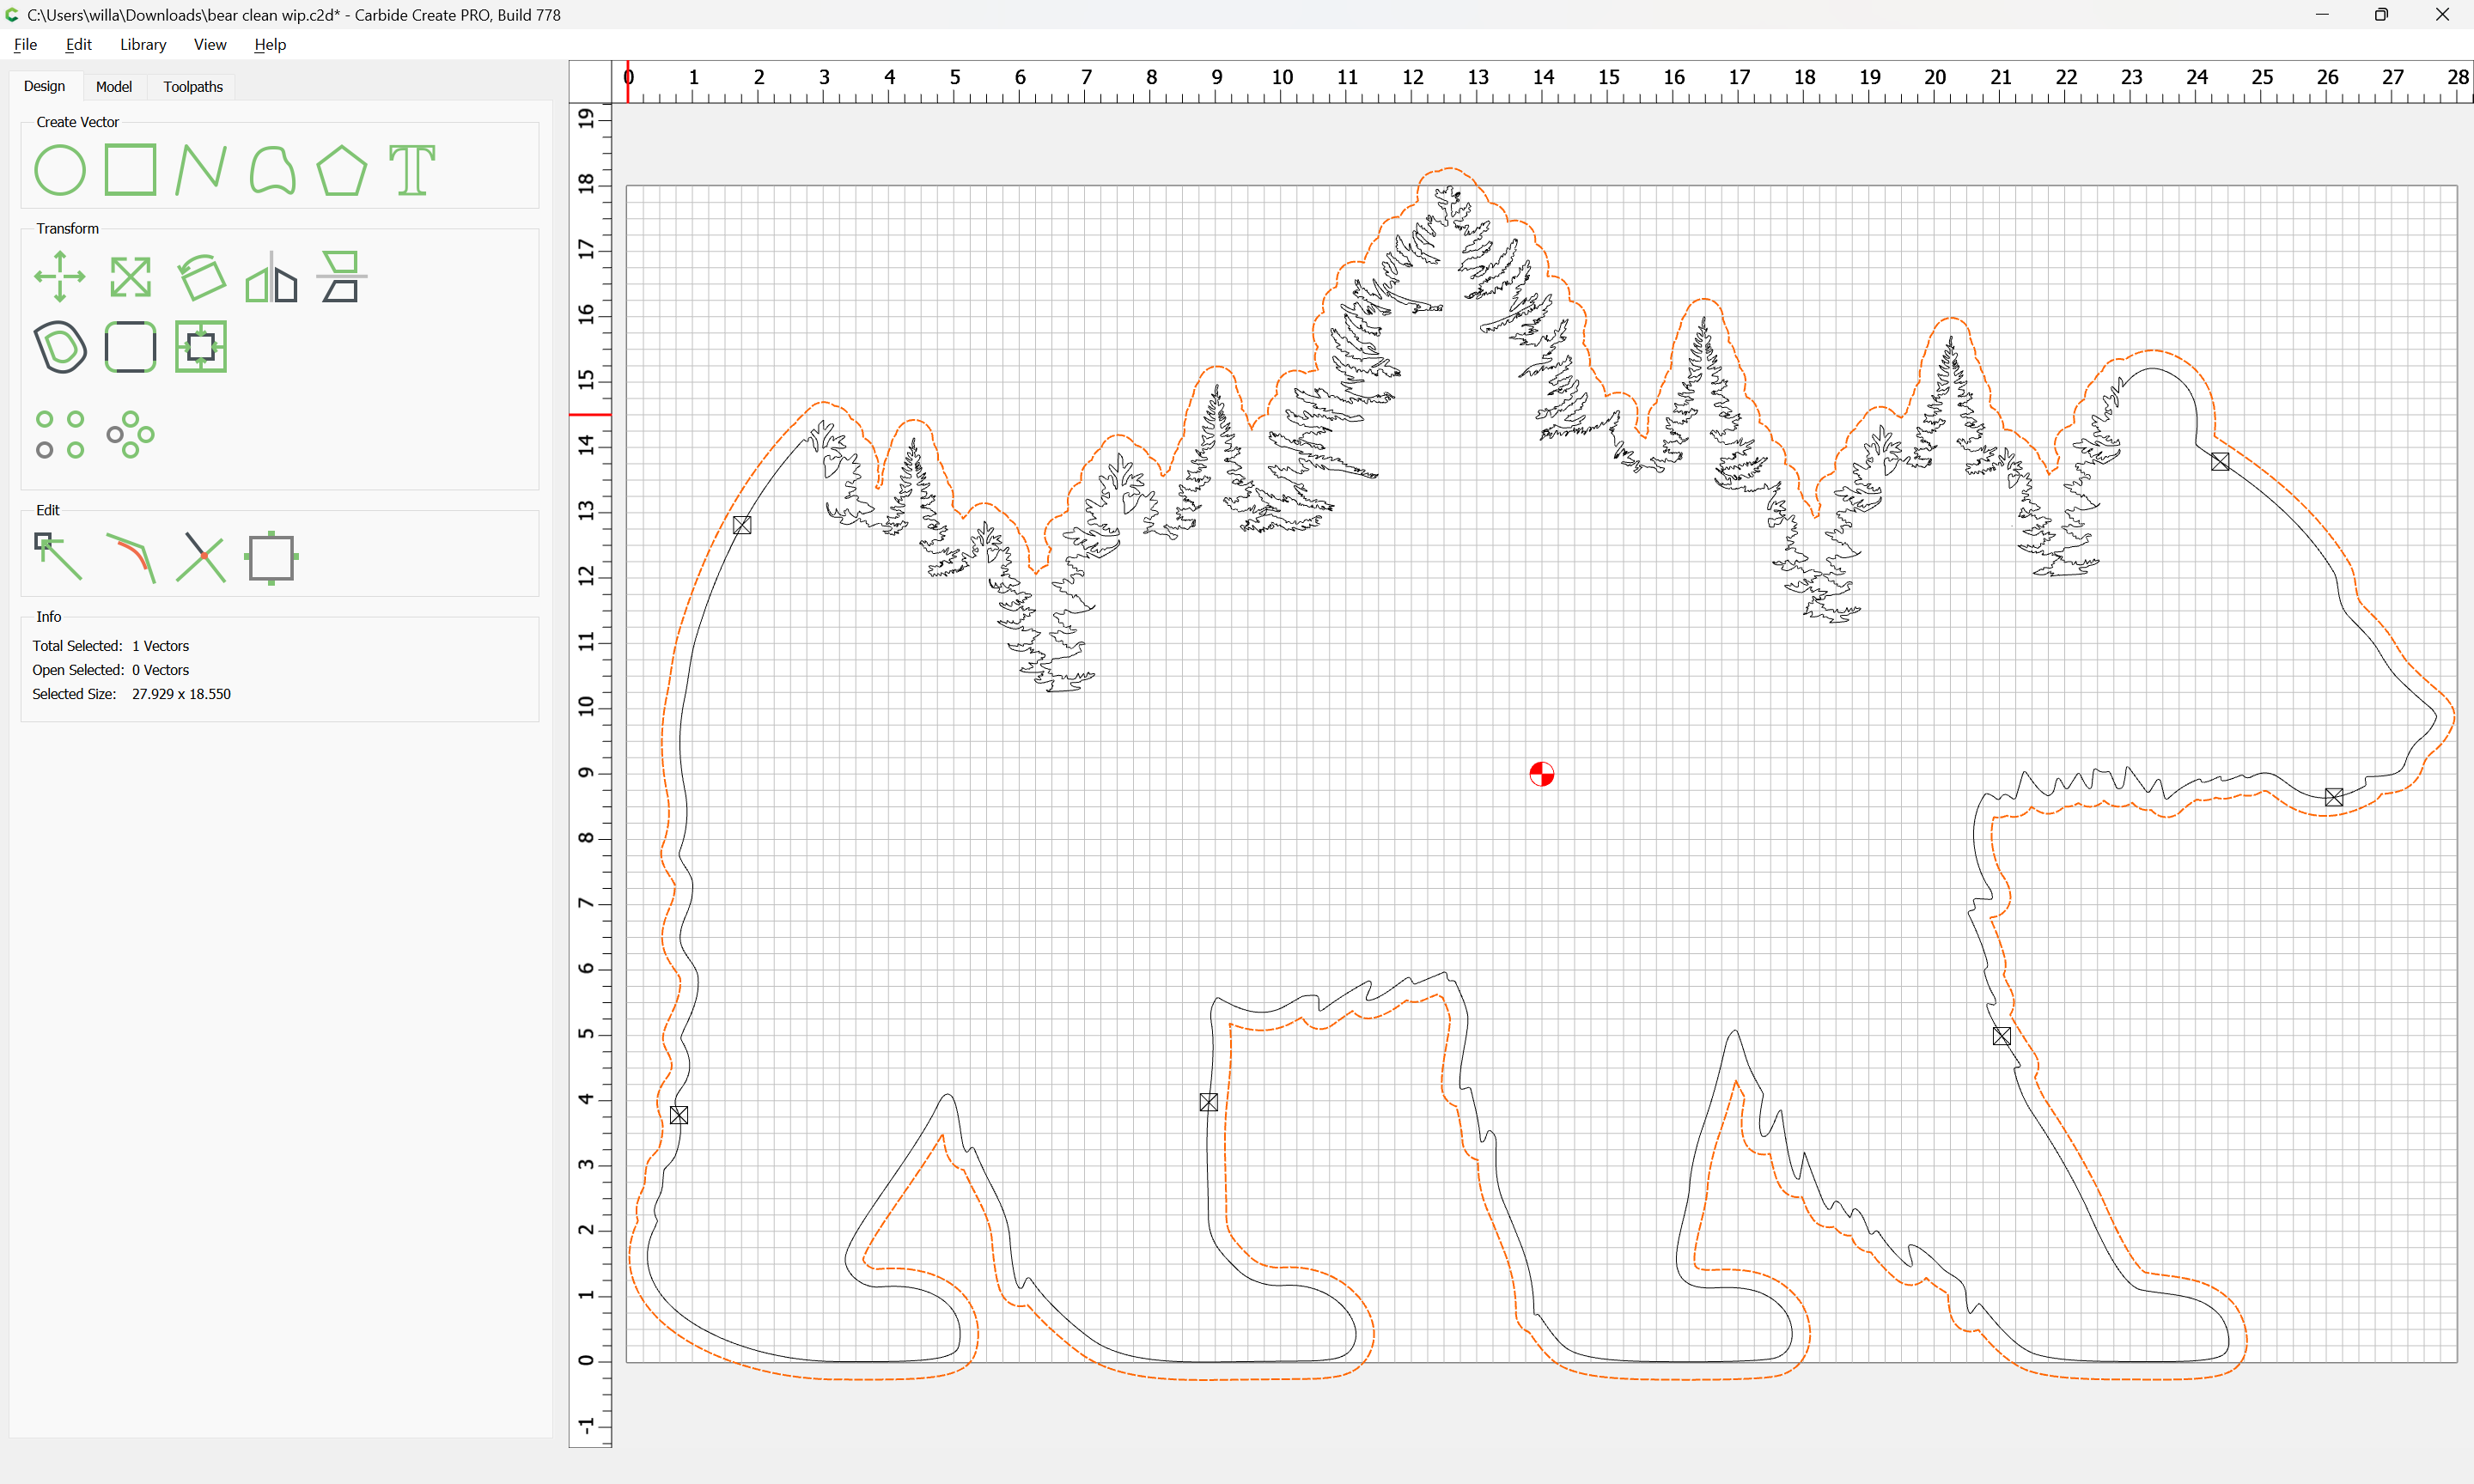This screenshot has width=2474, height=1484.
Task: Click node handle near bear's ear
Action: (x=2220, y=462)
